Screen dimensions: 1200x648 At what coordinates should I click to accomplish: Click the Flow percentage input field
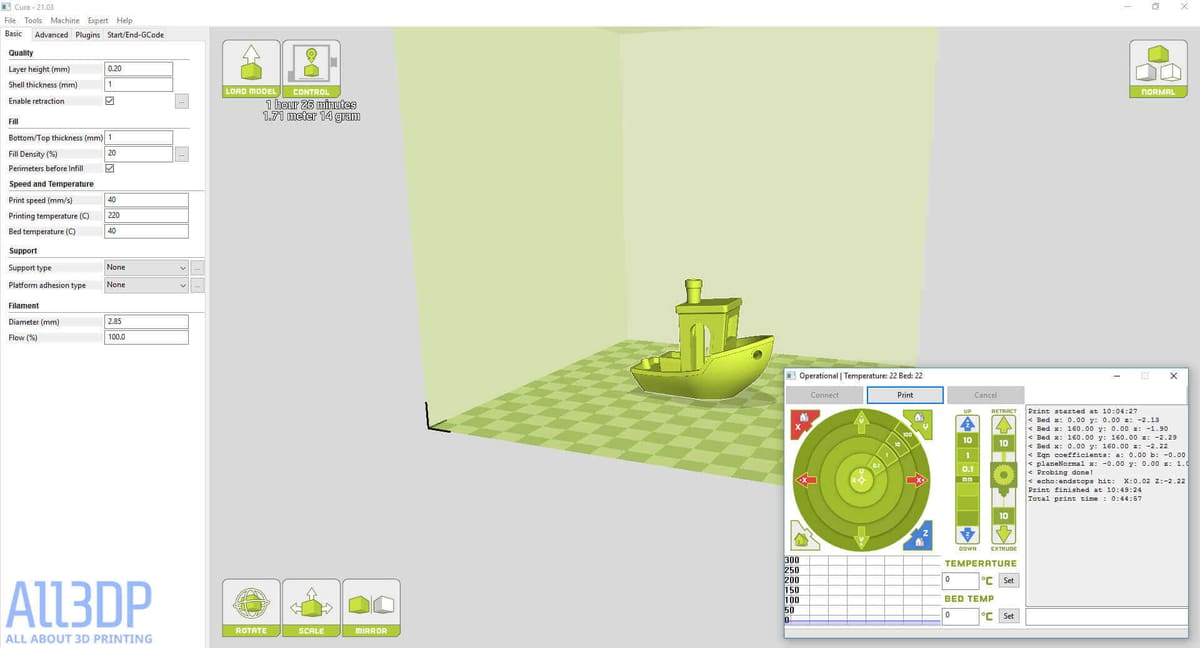(x=146, y=338)
